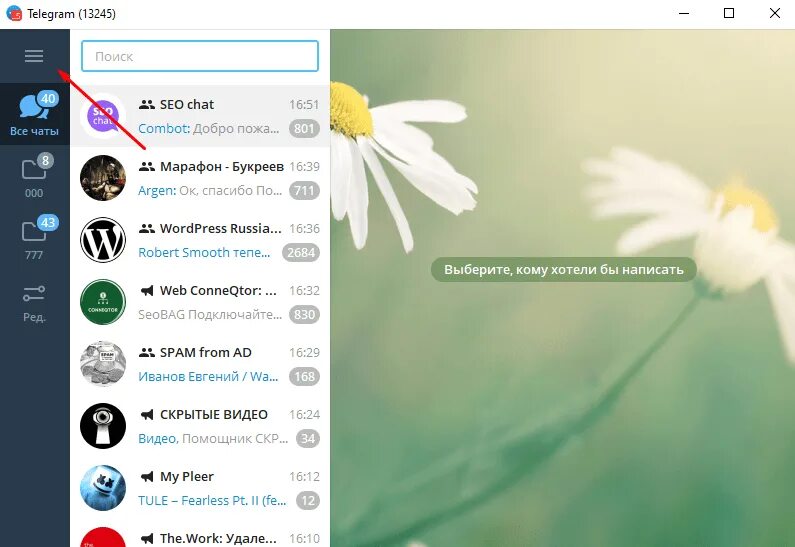Open the СКРЫТЫЕ ВИДЕО channel title
Image resolution: width=795 pixels, height=547 pixels.
pos(213,414)
